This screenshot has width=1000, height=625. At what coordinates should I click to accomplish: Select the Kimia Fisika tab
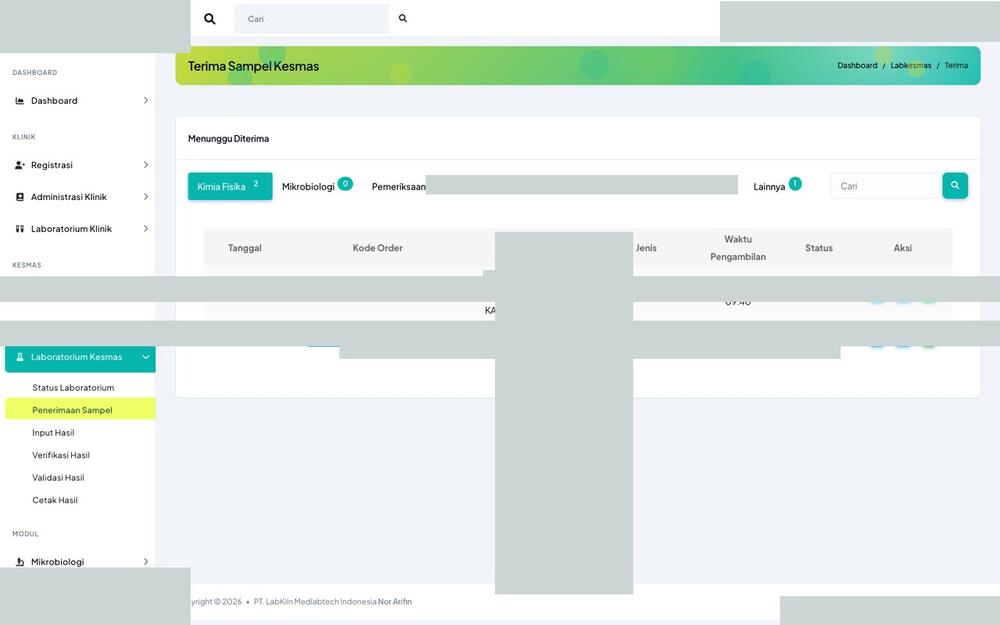[x=230, y=186]
